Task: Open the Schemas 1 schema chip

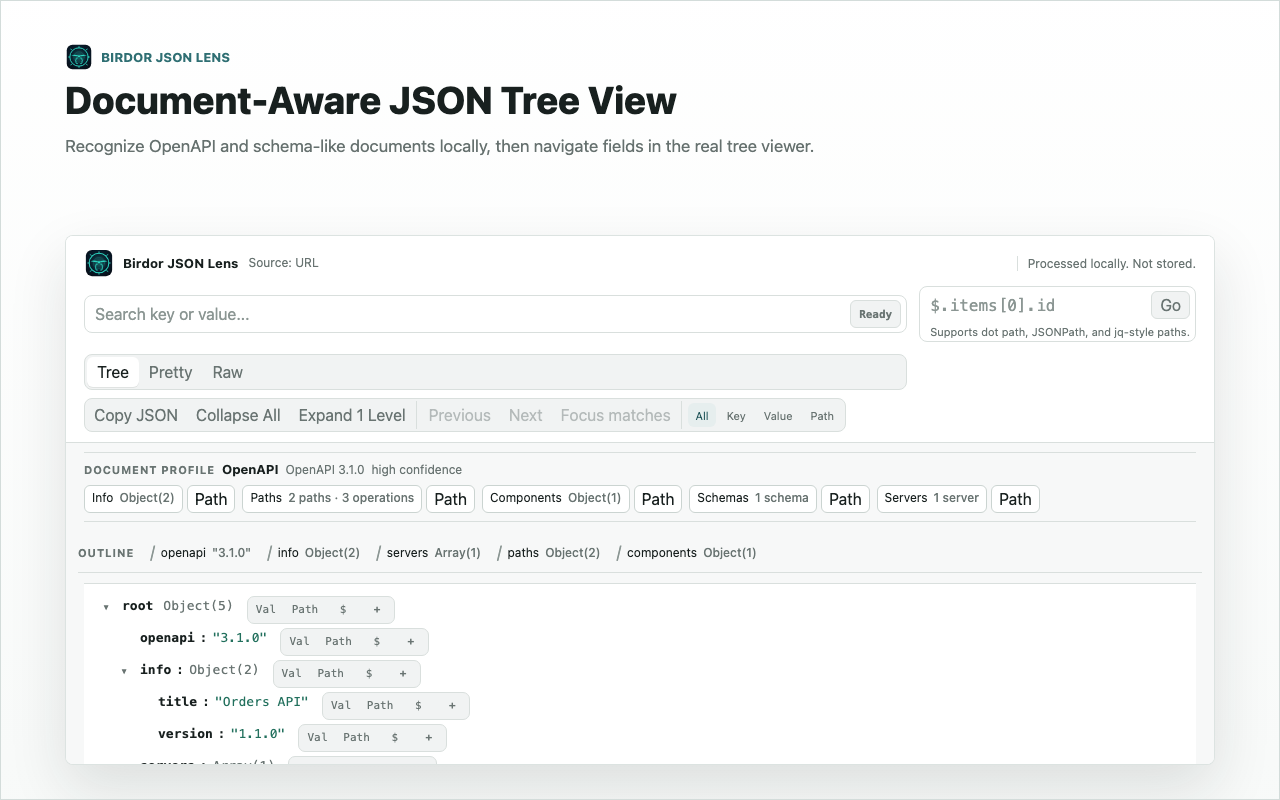Action: [753, 498]
